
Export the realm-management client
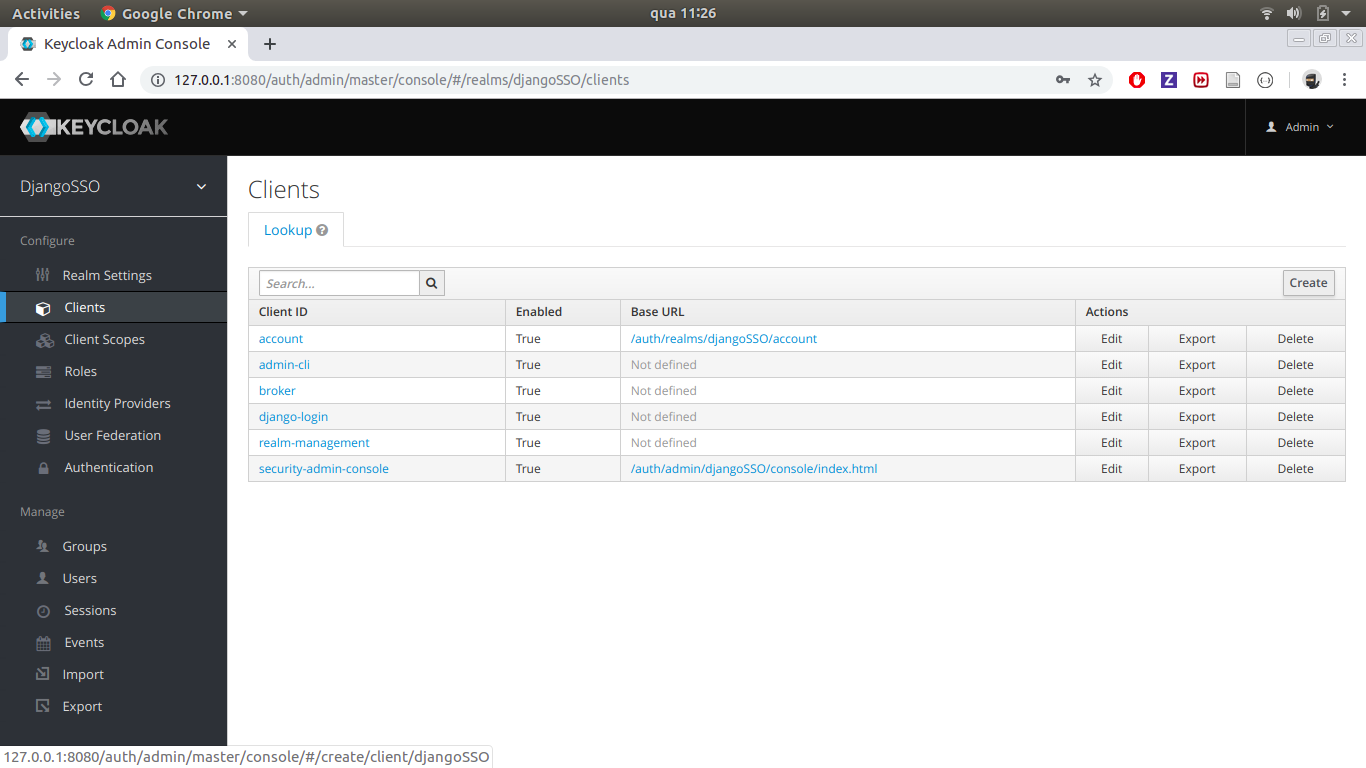tap(1197, 443)
